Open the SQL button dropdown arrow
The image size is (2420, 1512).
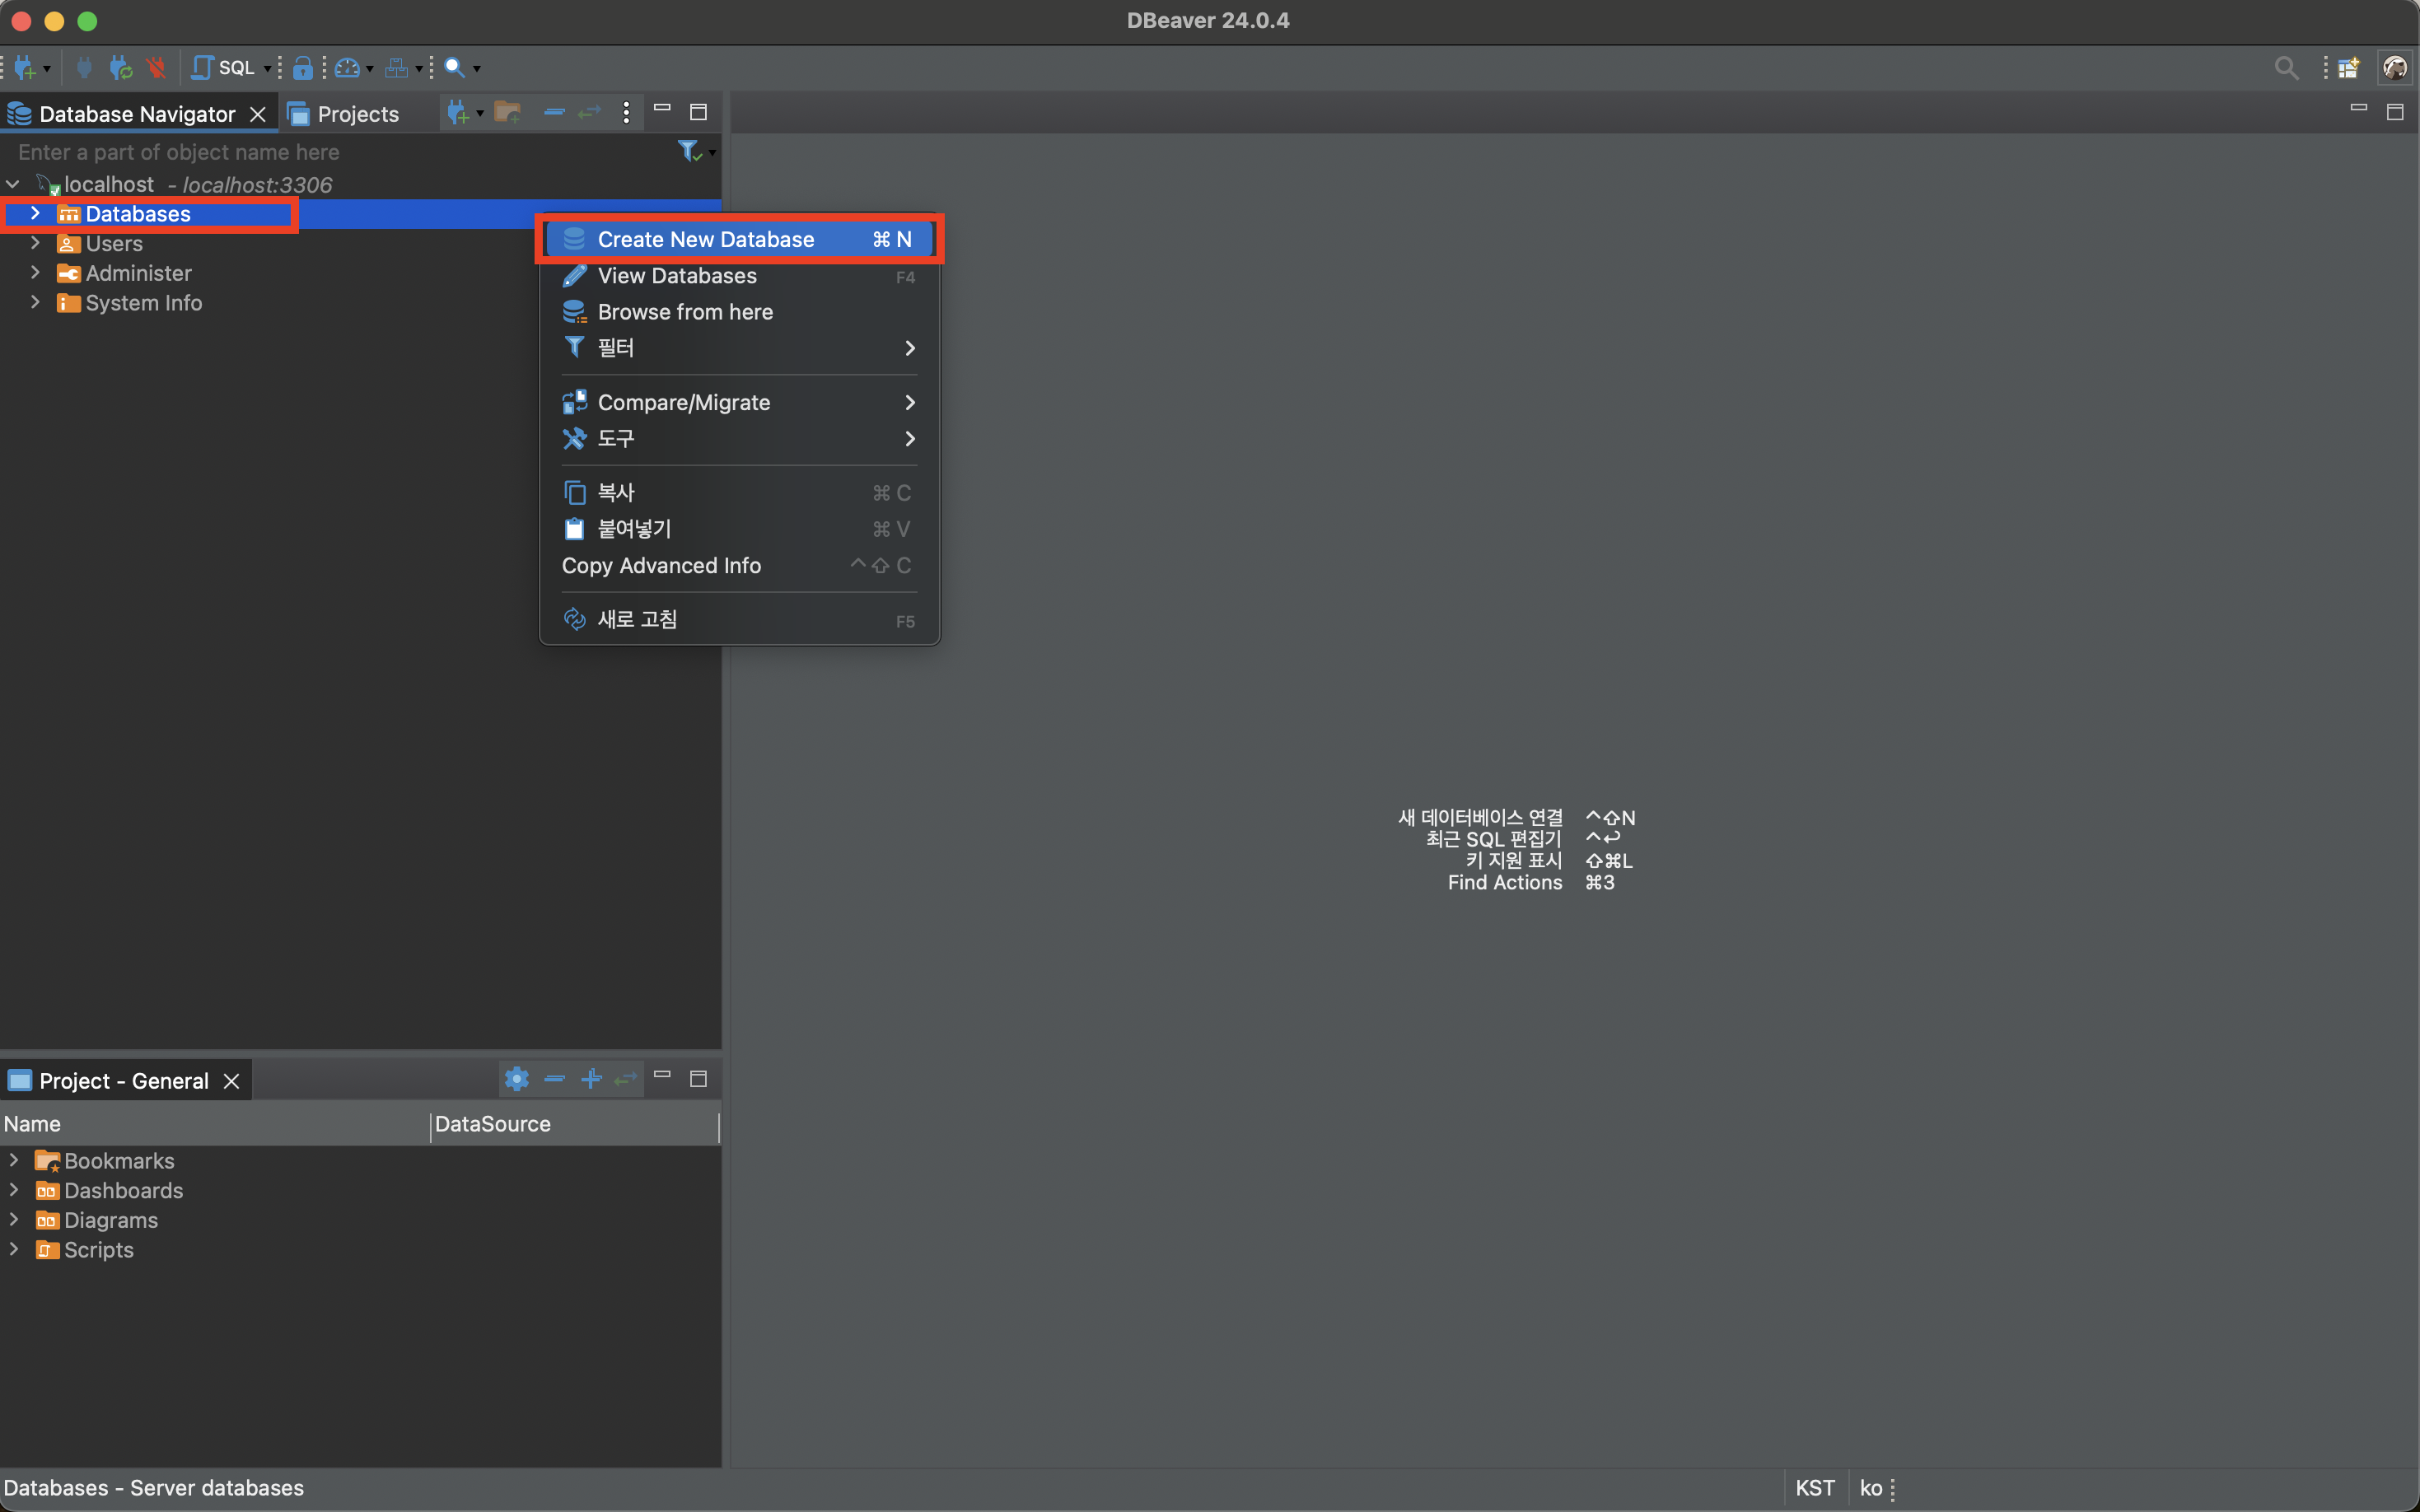point(267,68)
